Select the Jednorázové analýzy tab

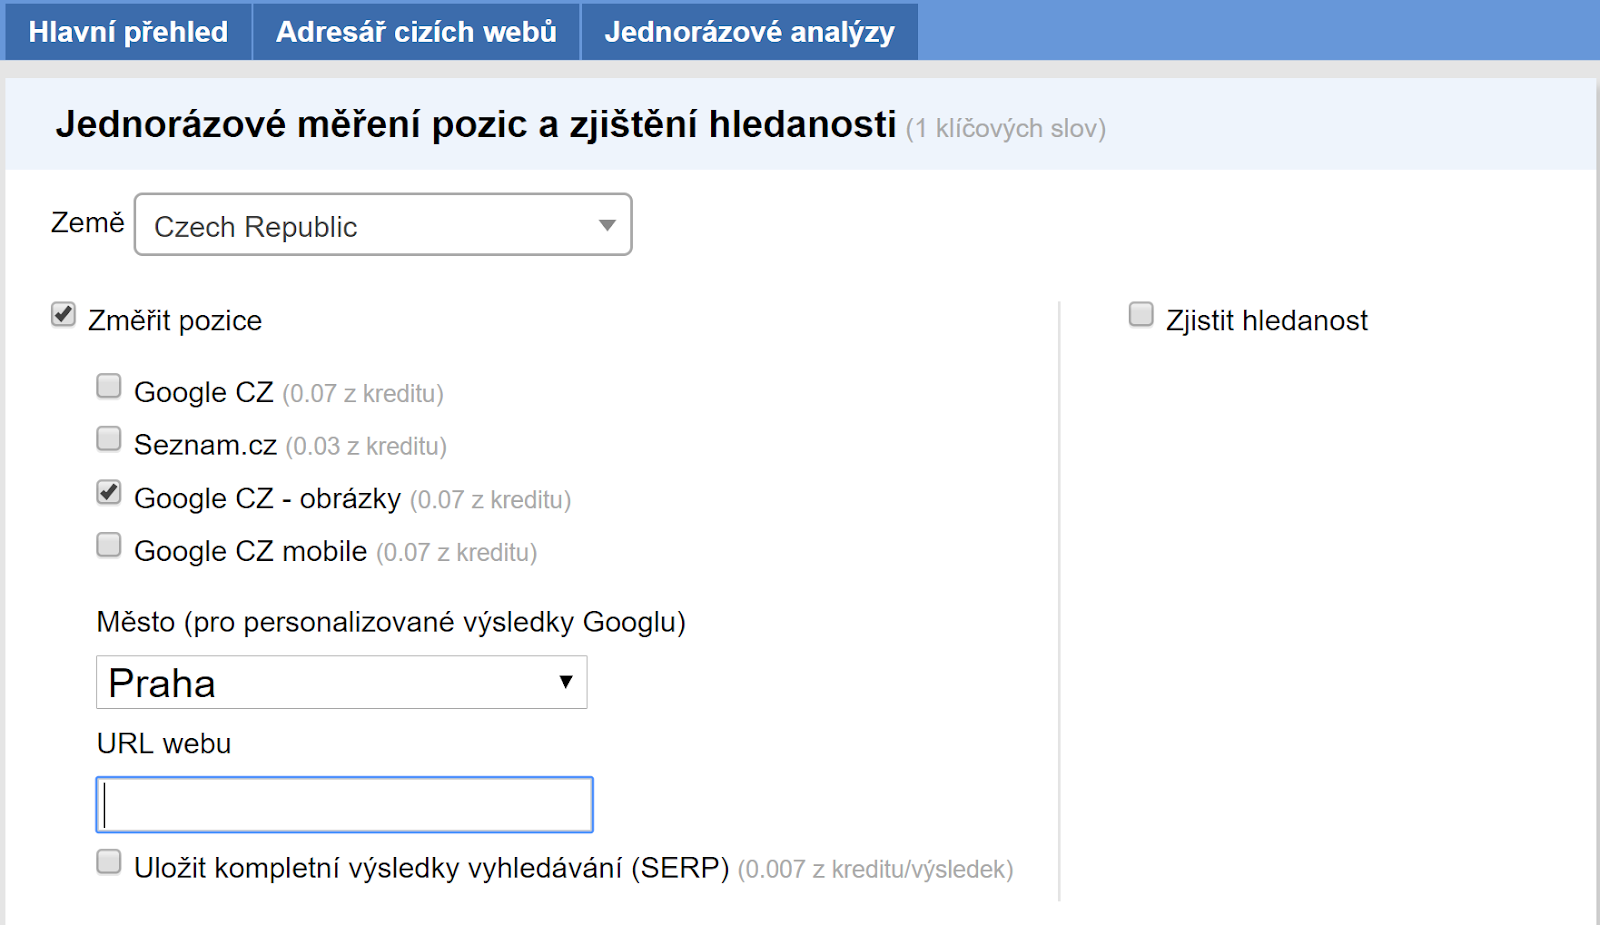point(749,31)
